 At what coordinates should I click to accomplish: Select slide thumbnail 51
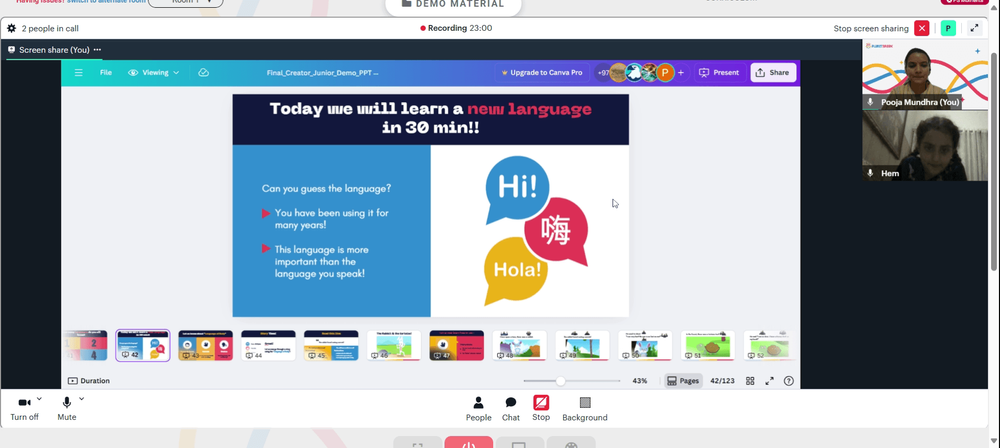708,345
